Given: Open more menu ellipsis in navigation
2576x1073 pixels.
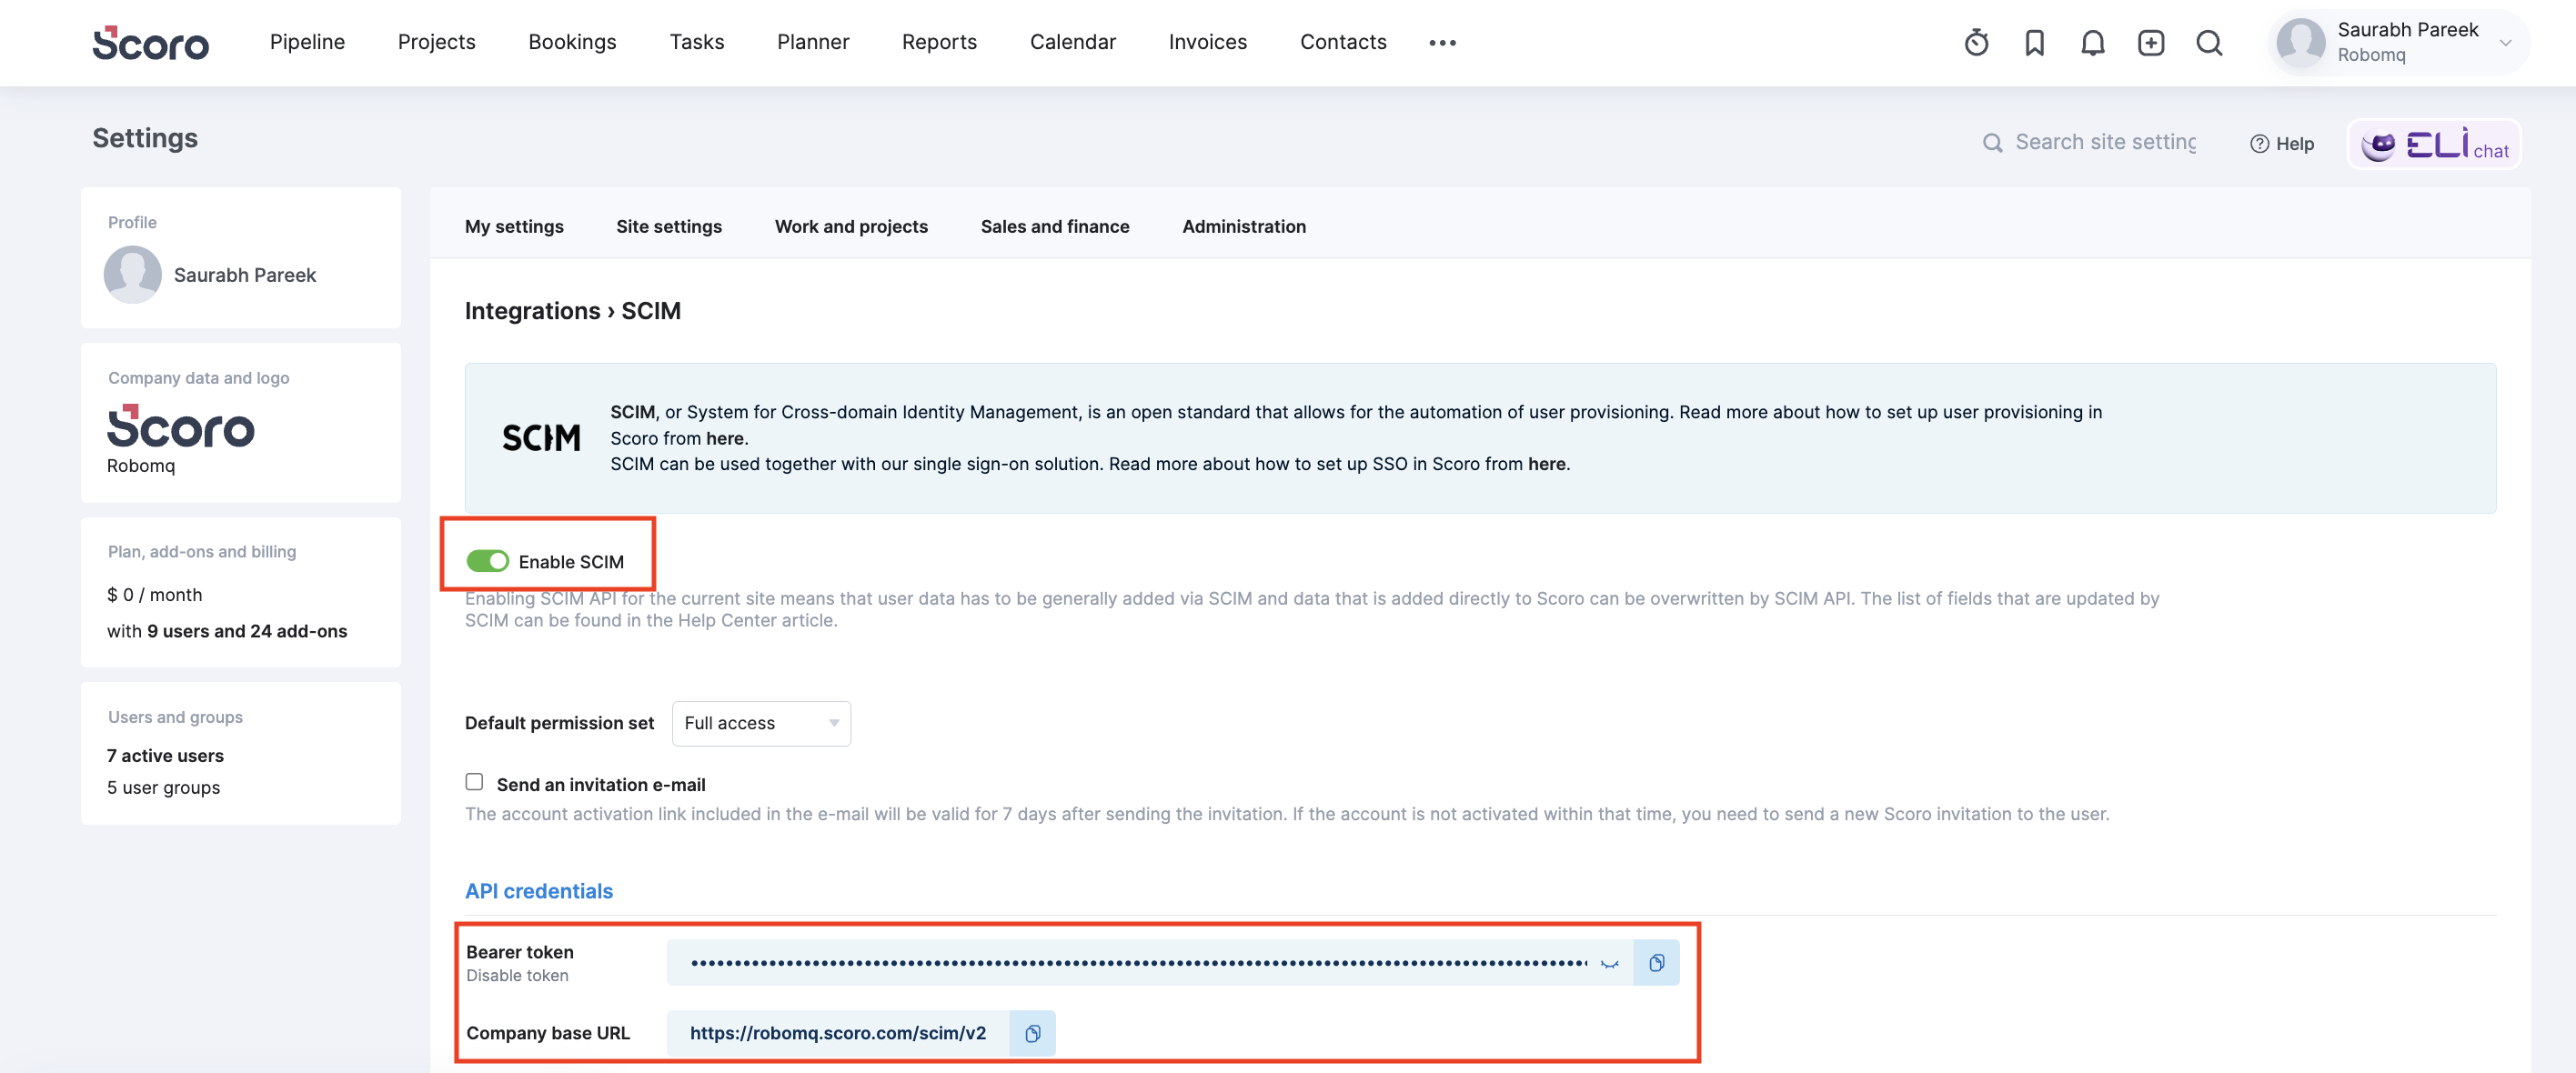Looking at the screenshot, I should (x=1442, y=42).
